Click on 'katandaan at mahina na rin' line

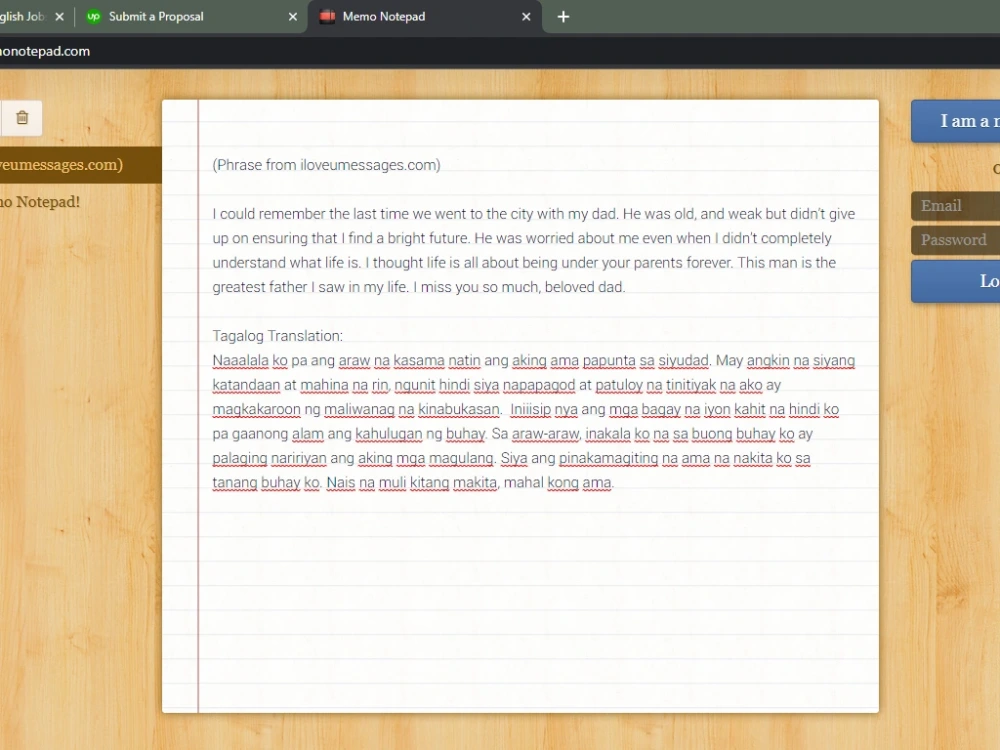496,385
